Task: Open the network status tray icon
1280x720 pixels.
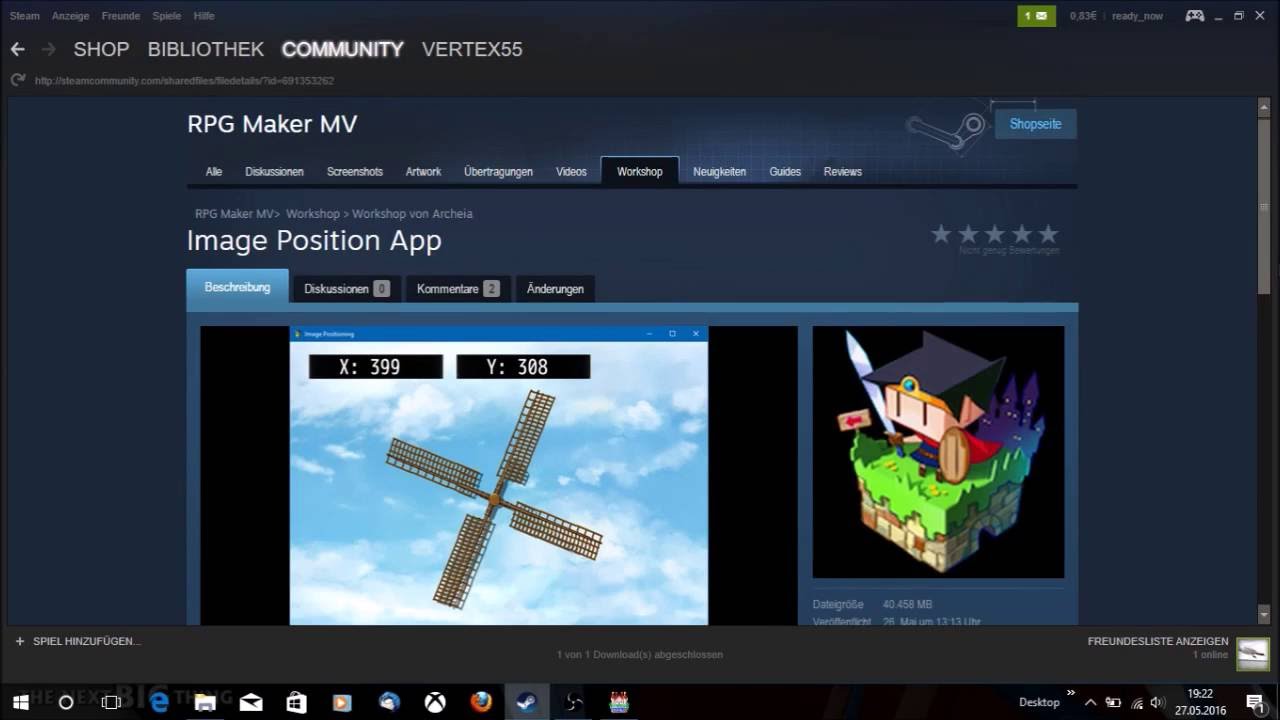Action: 1136,702
